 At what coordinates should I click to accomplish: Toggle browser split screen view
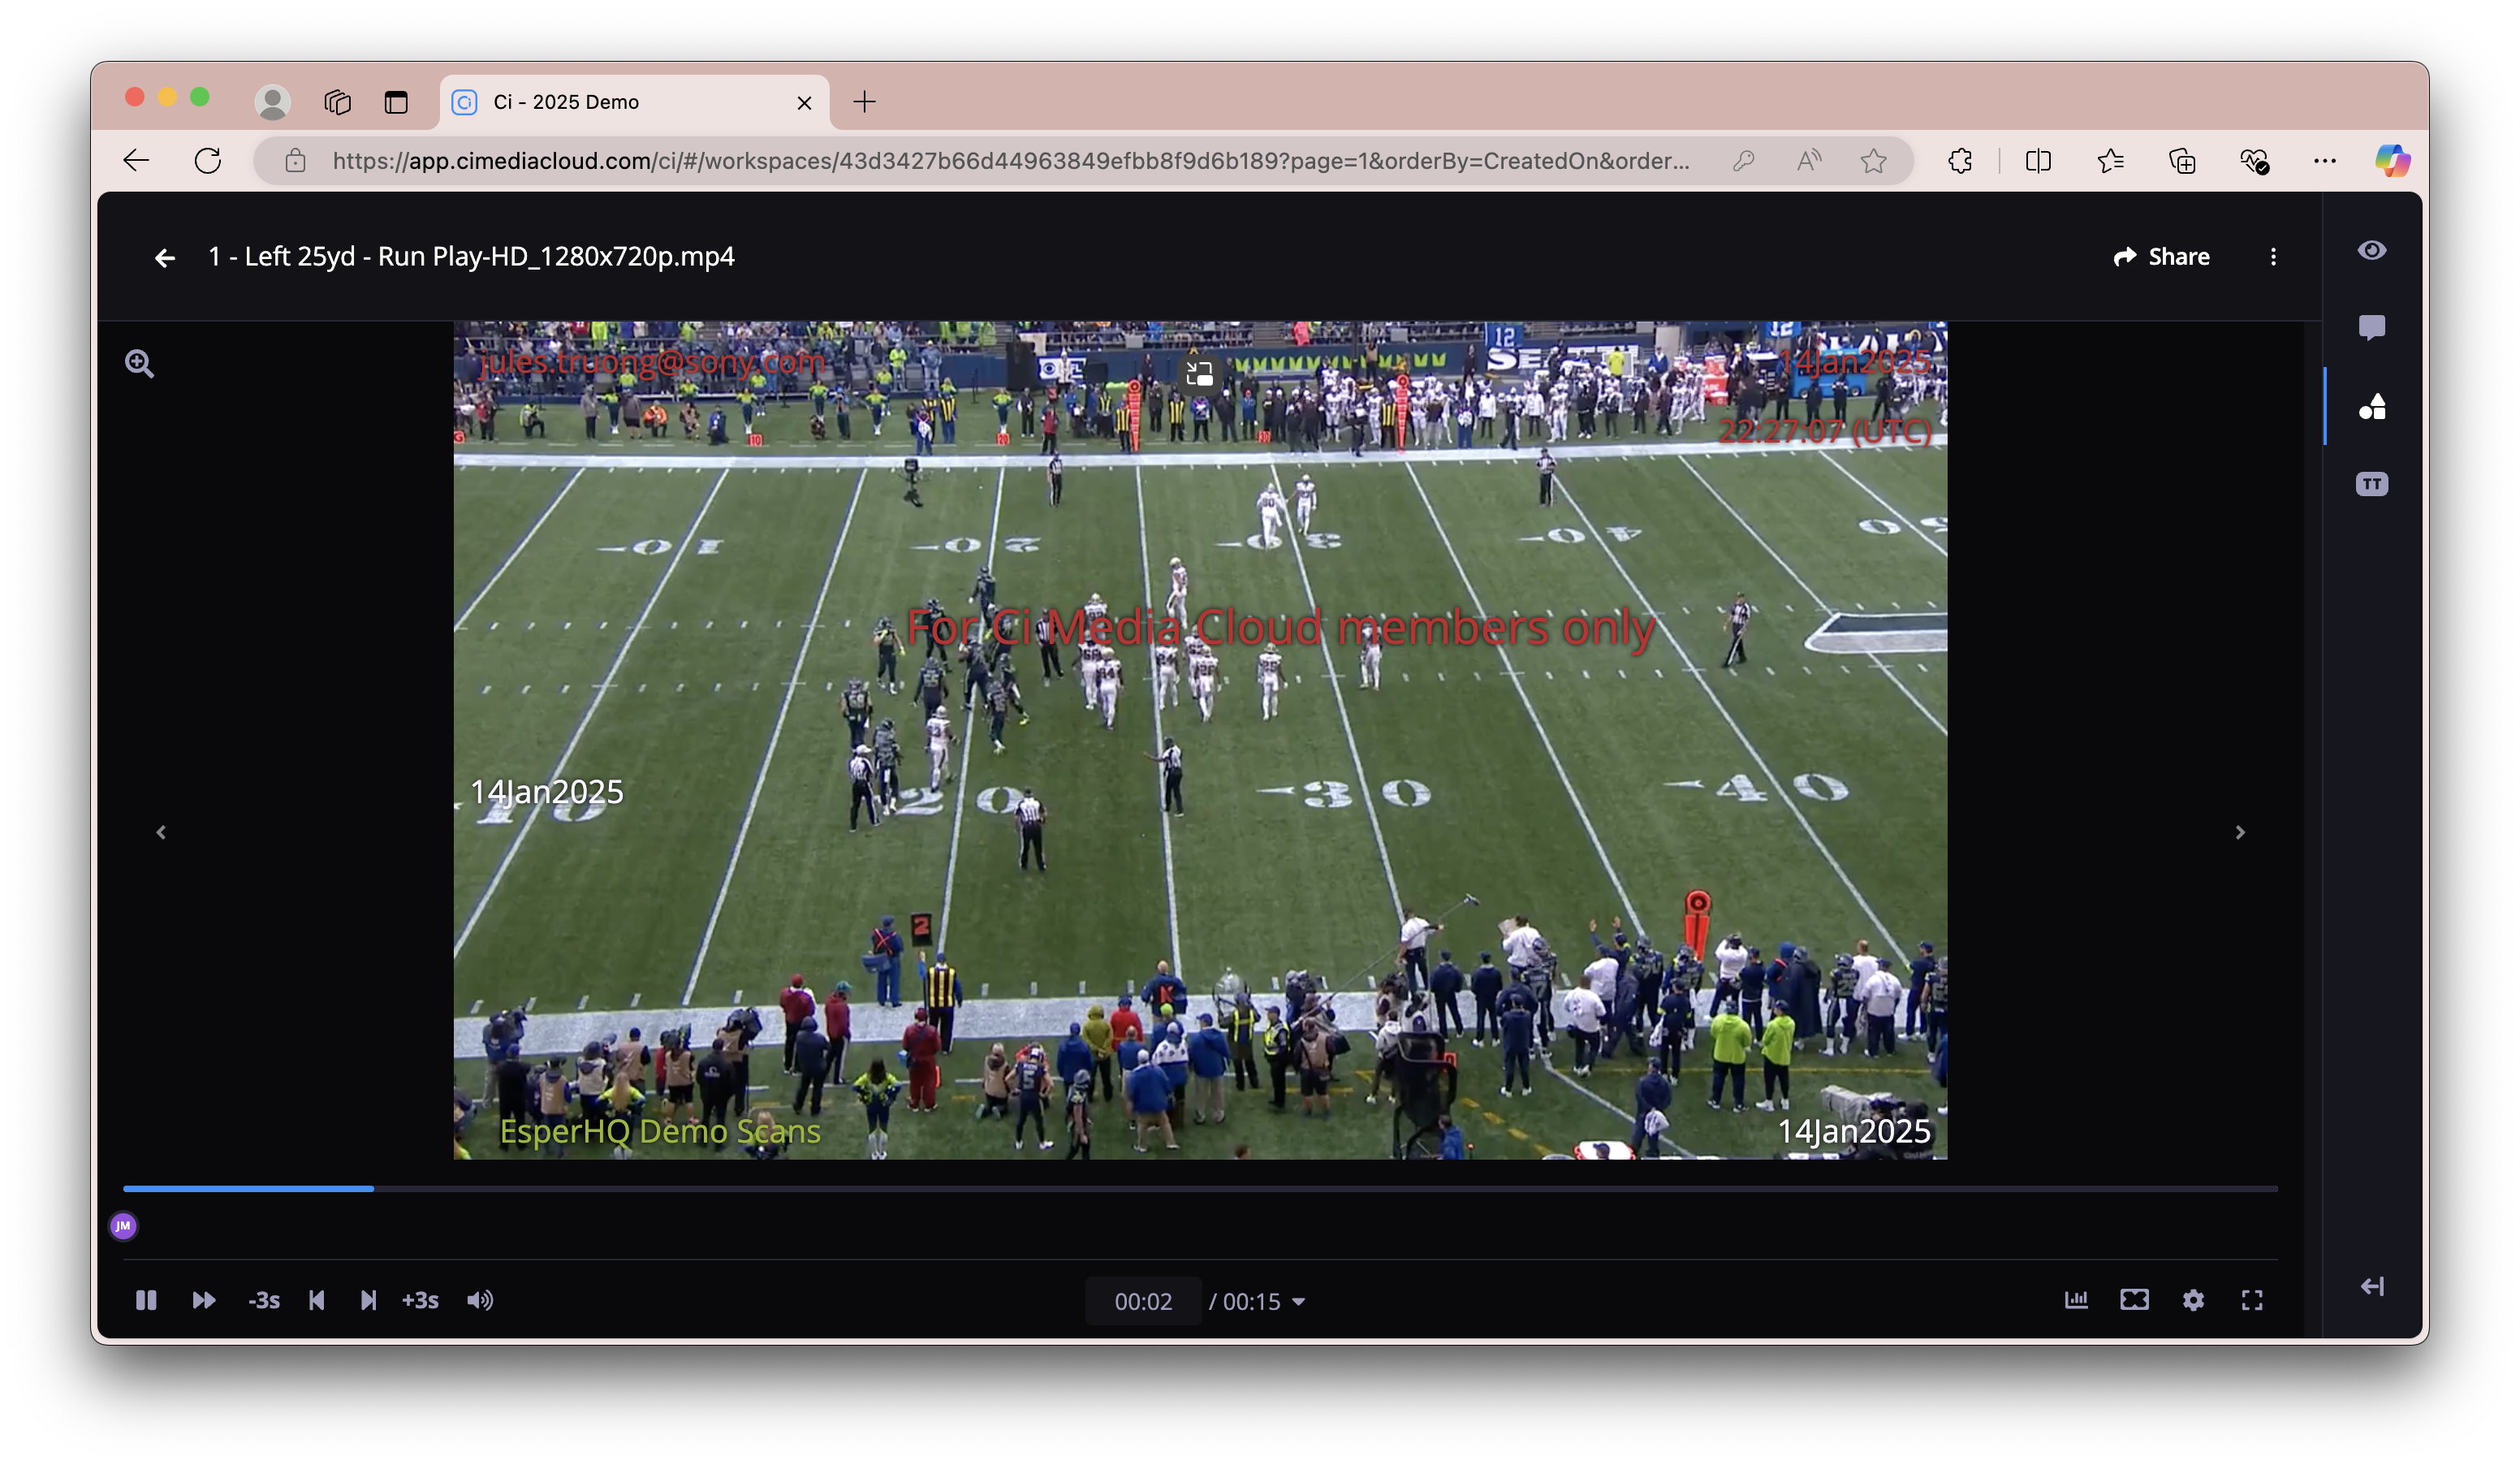point(2038,160)
